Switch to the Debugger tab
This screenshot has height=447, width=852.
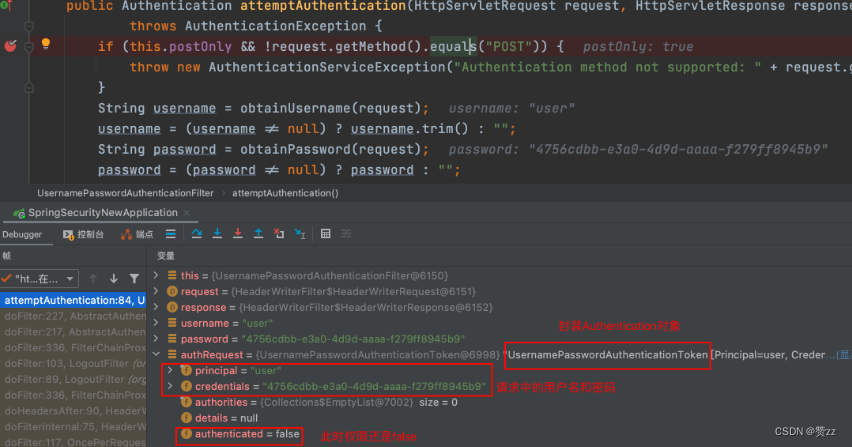click(22, 235)
